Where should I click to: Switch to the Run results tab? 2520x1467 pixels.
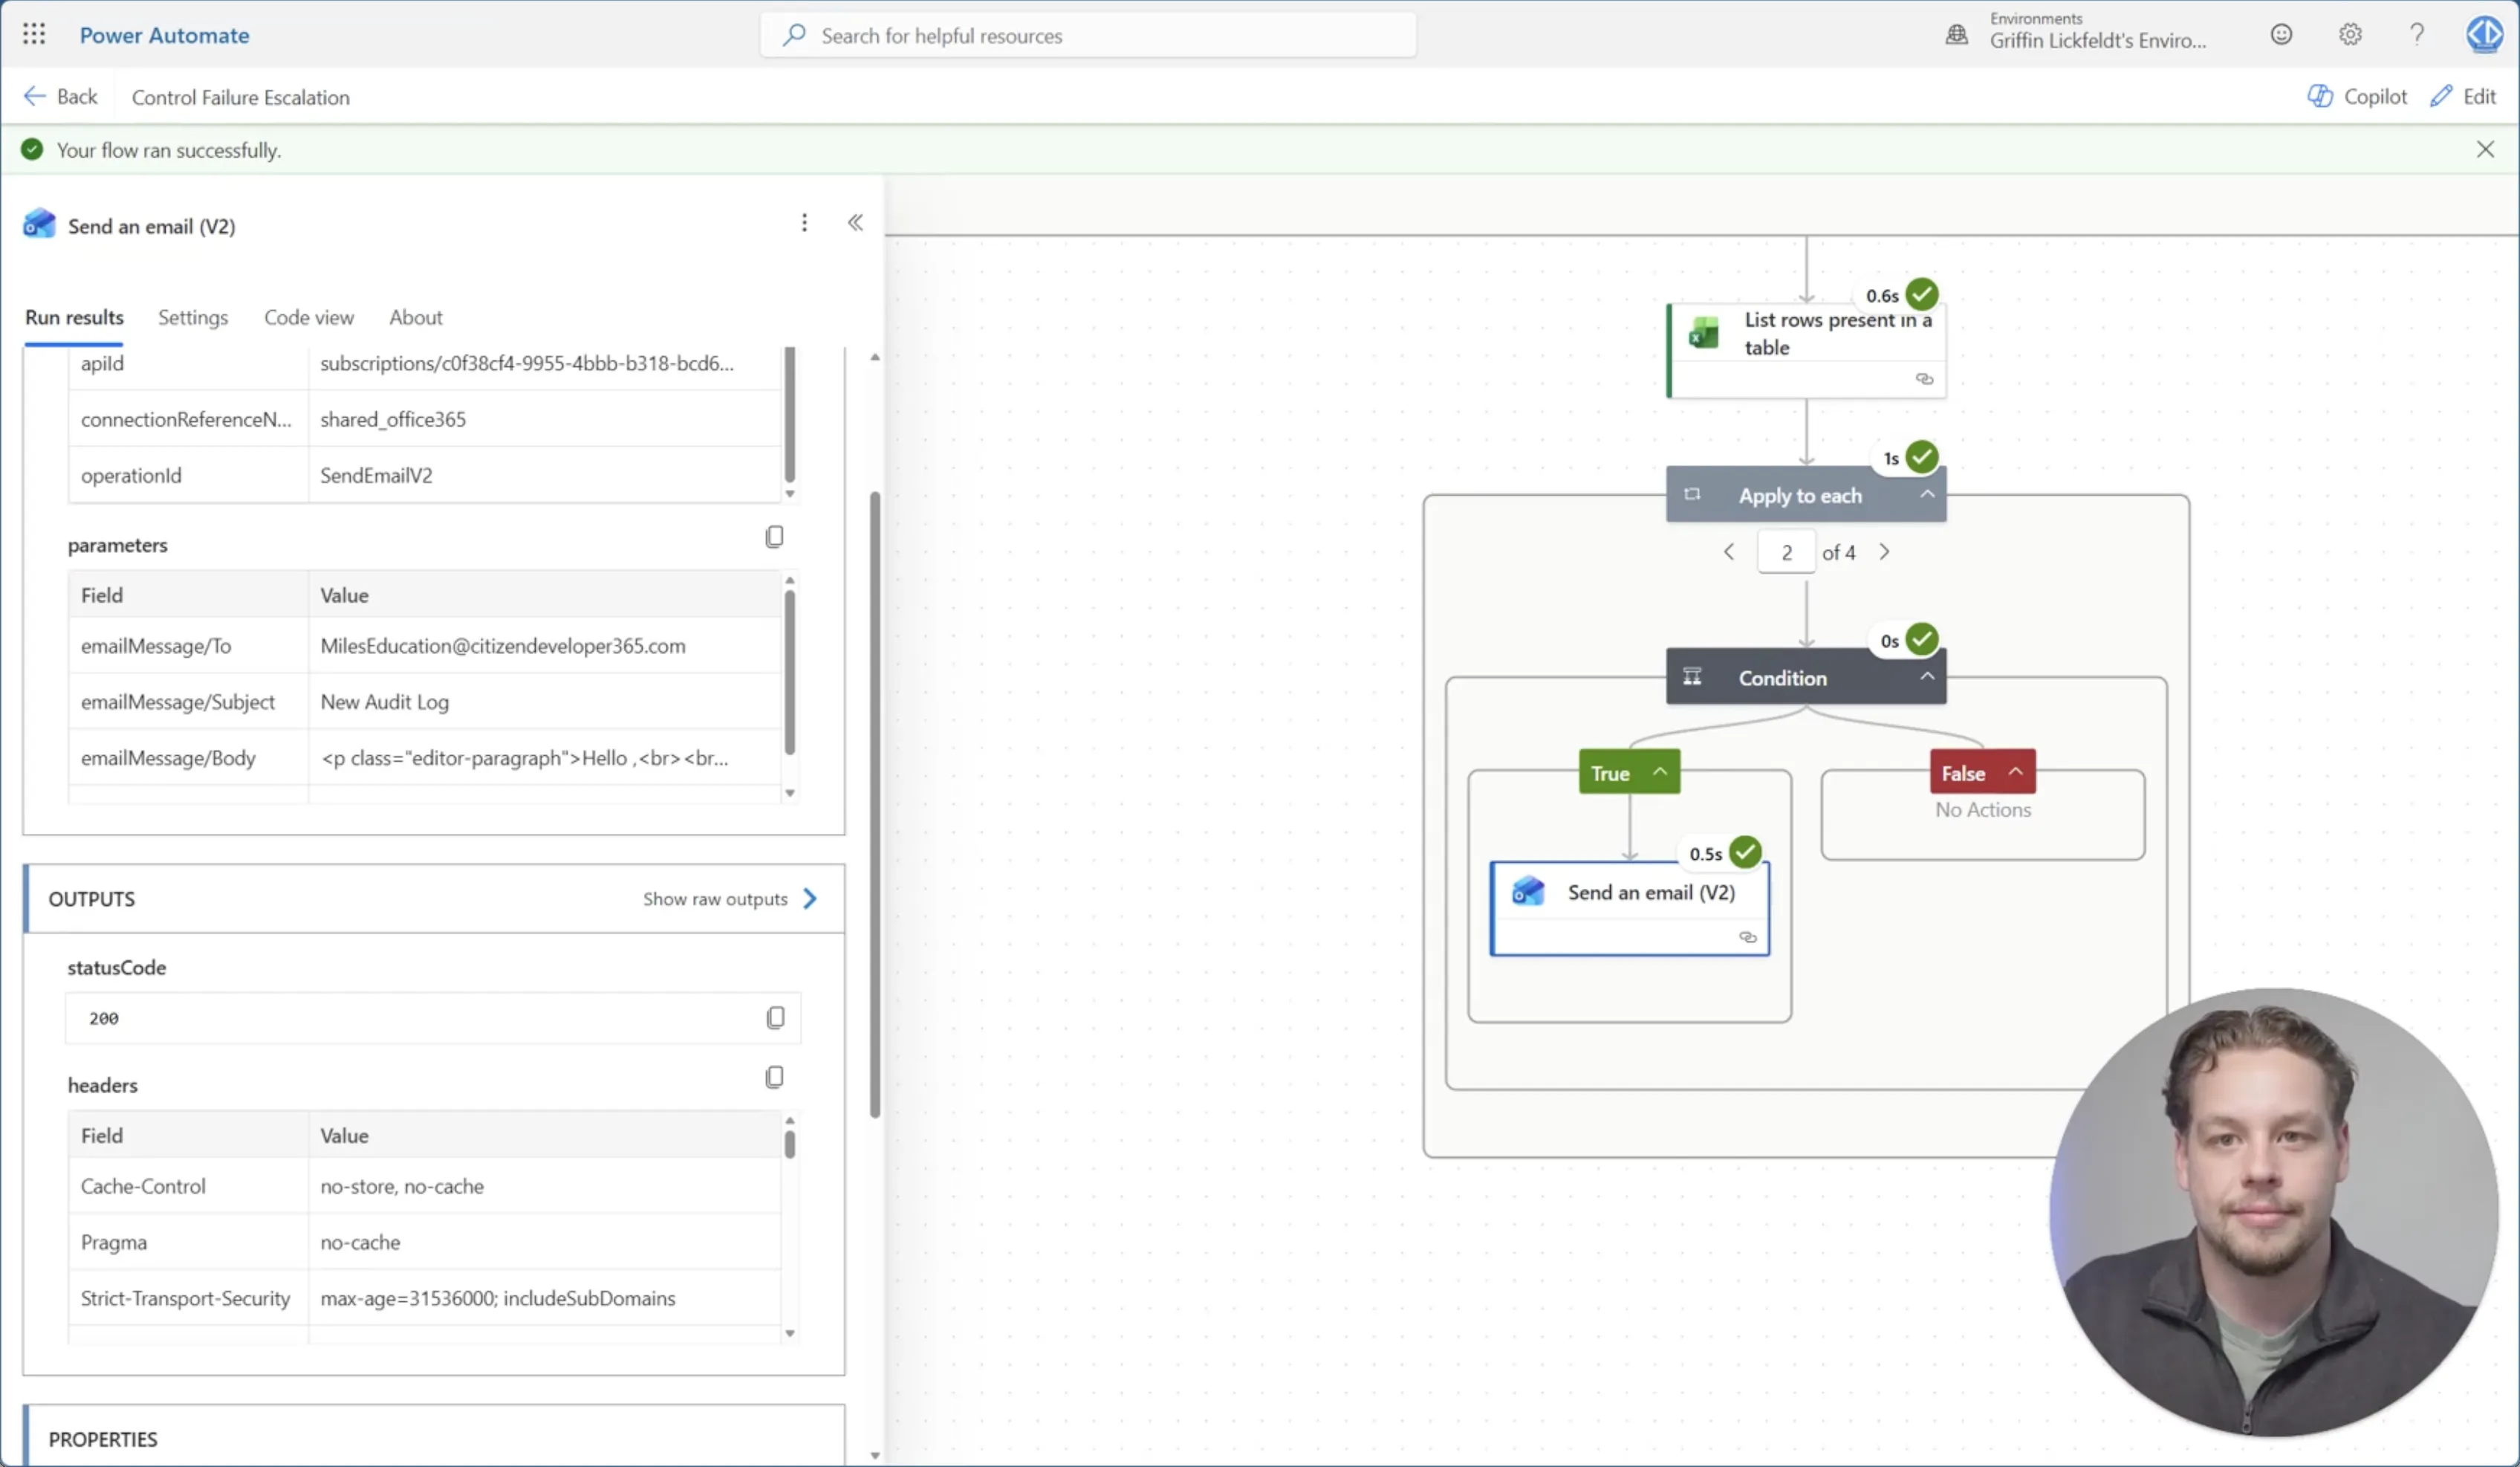pyautogui.click(x=74, y=317)
